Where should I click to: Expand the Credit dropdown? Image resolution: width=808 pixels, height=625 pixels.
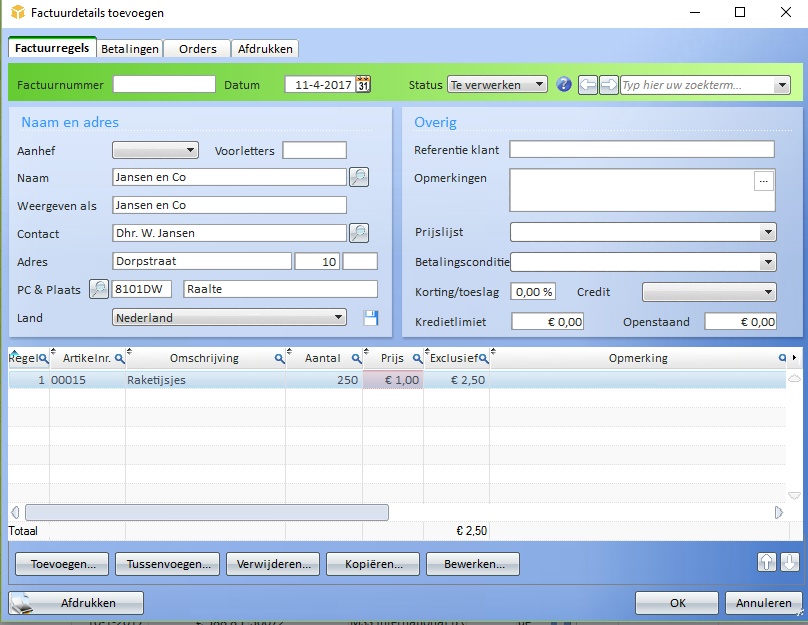point(768,292)
